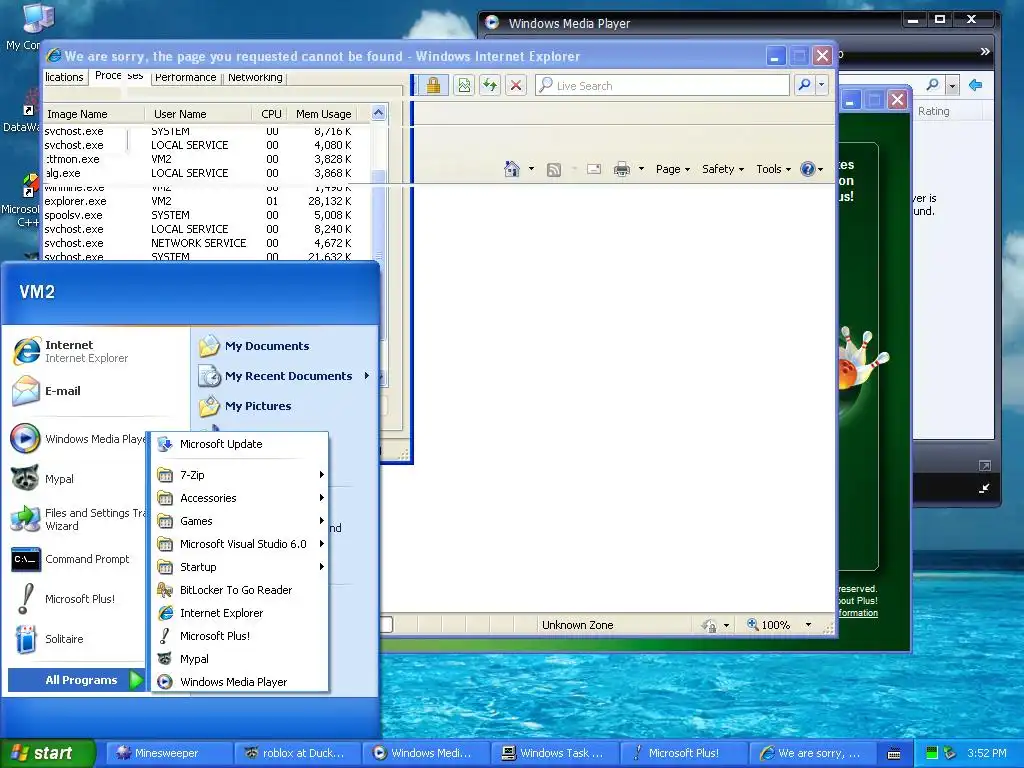Screen dimensions: 1024x768
Task: Click Media Player switch to compact mode icon
Action: [x=984, y=488]
